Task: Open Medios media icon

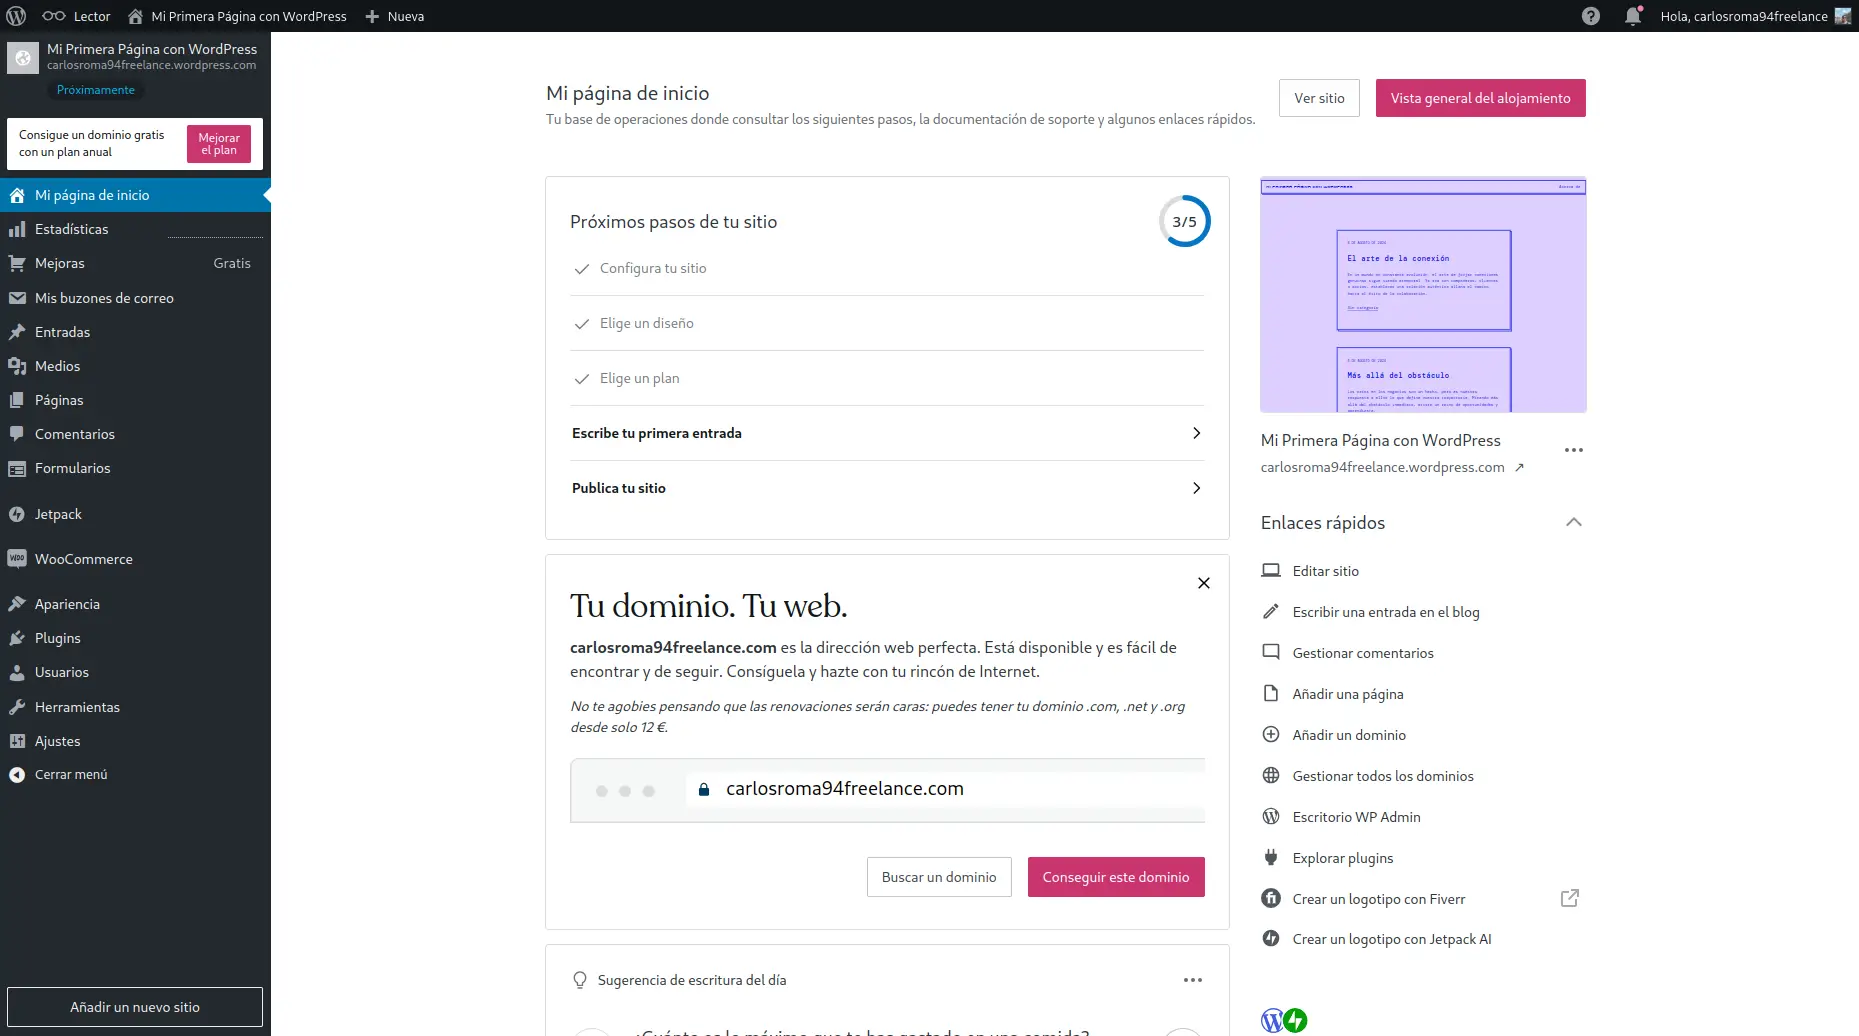Action: tap(17, 366)
